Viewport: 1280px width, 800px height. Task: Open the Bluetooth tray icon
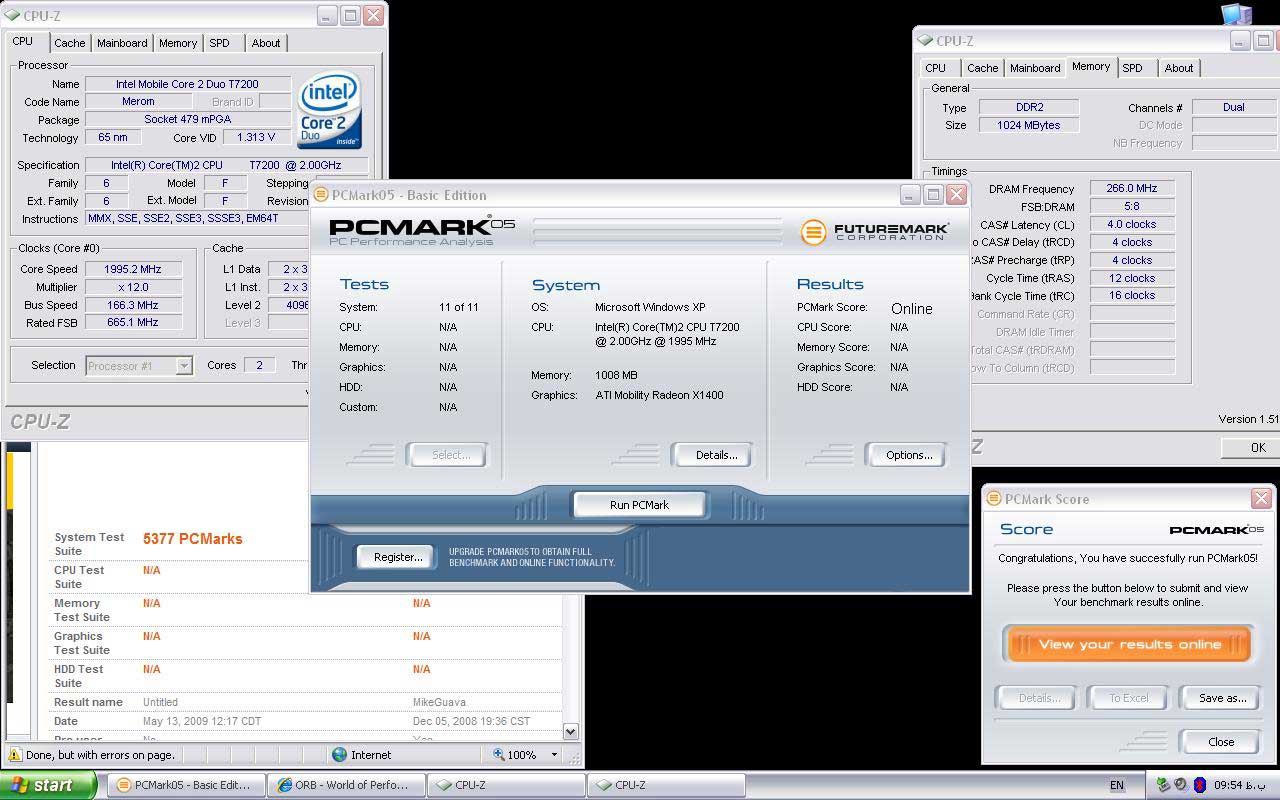click(x=1199, y=785)
